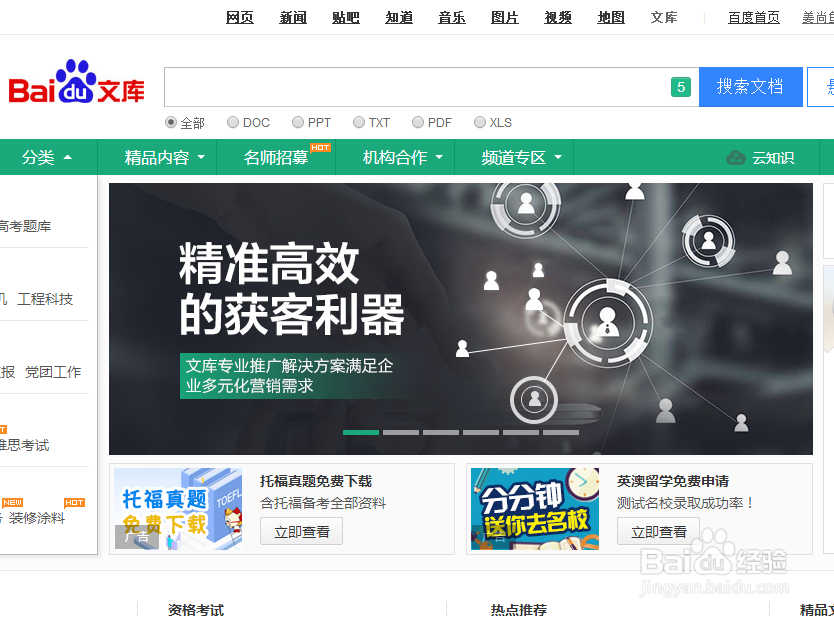Image resolution: width=834 pixels, height=617 pixels.
Task: Go to 图片 in the top navigation
Action: pos(505,18)
